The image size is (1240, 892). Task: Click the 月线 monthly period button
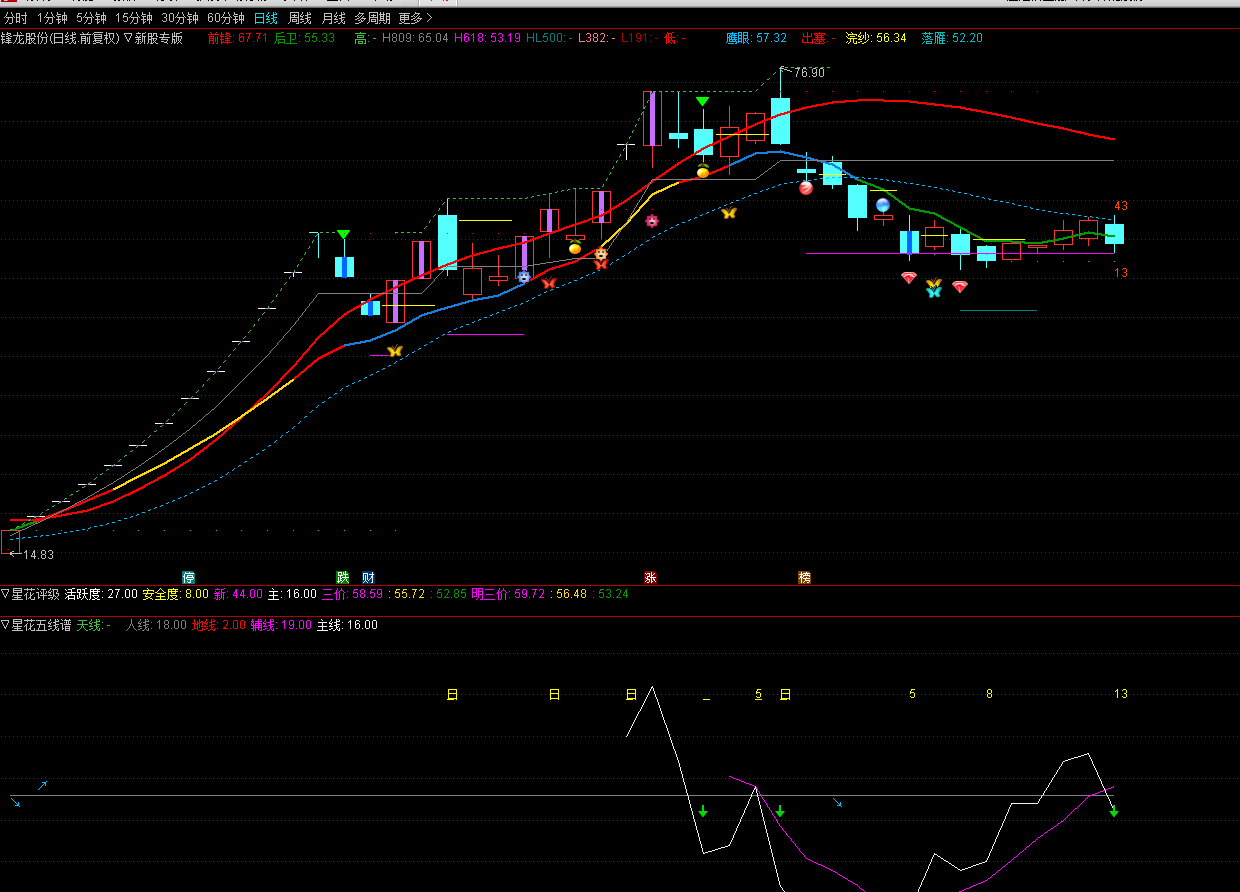(333, 18)
